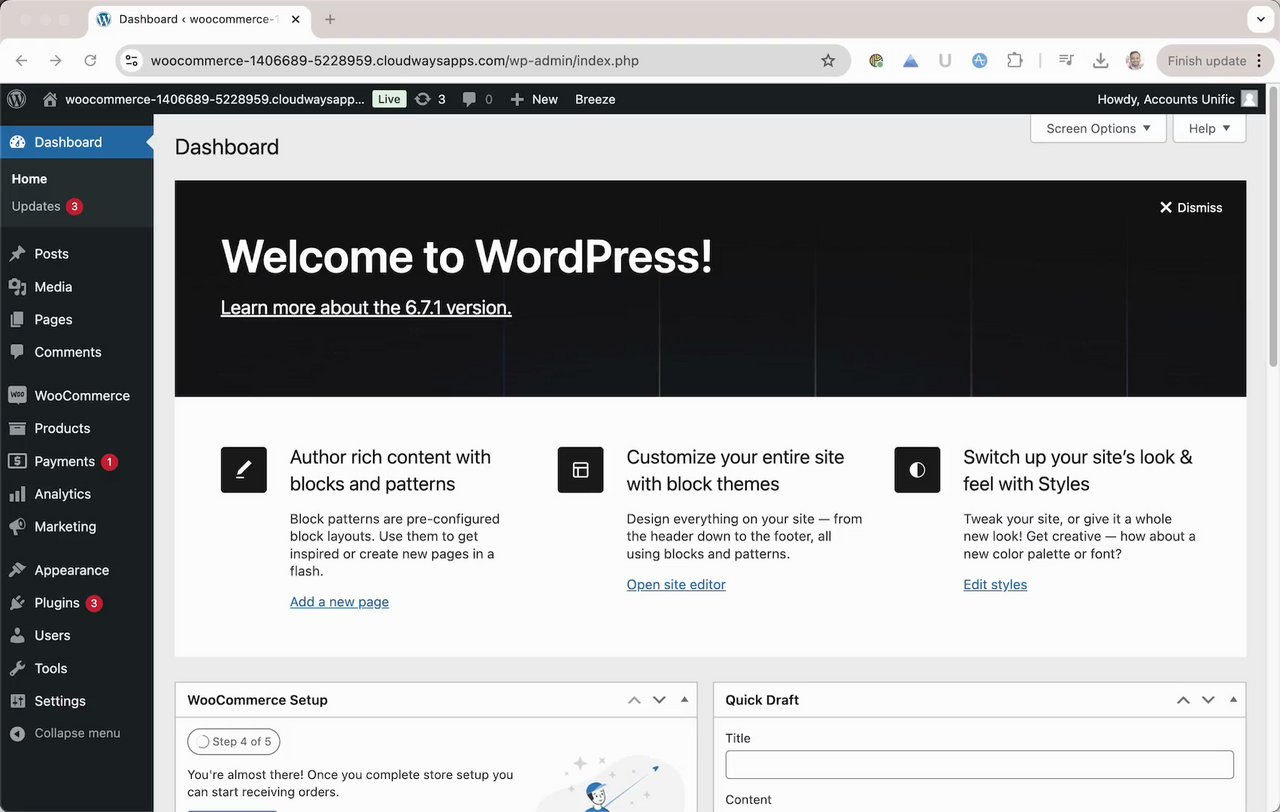Click the Analytics bar chart icon
1280x812 pixels.
point(17,494)
